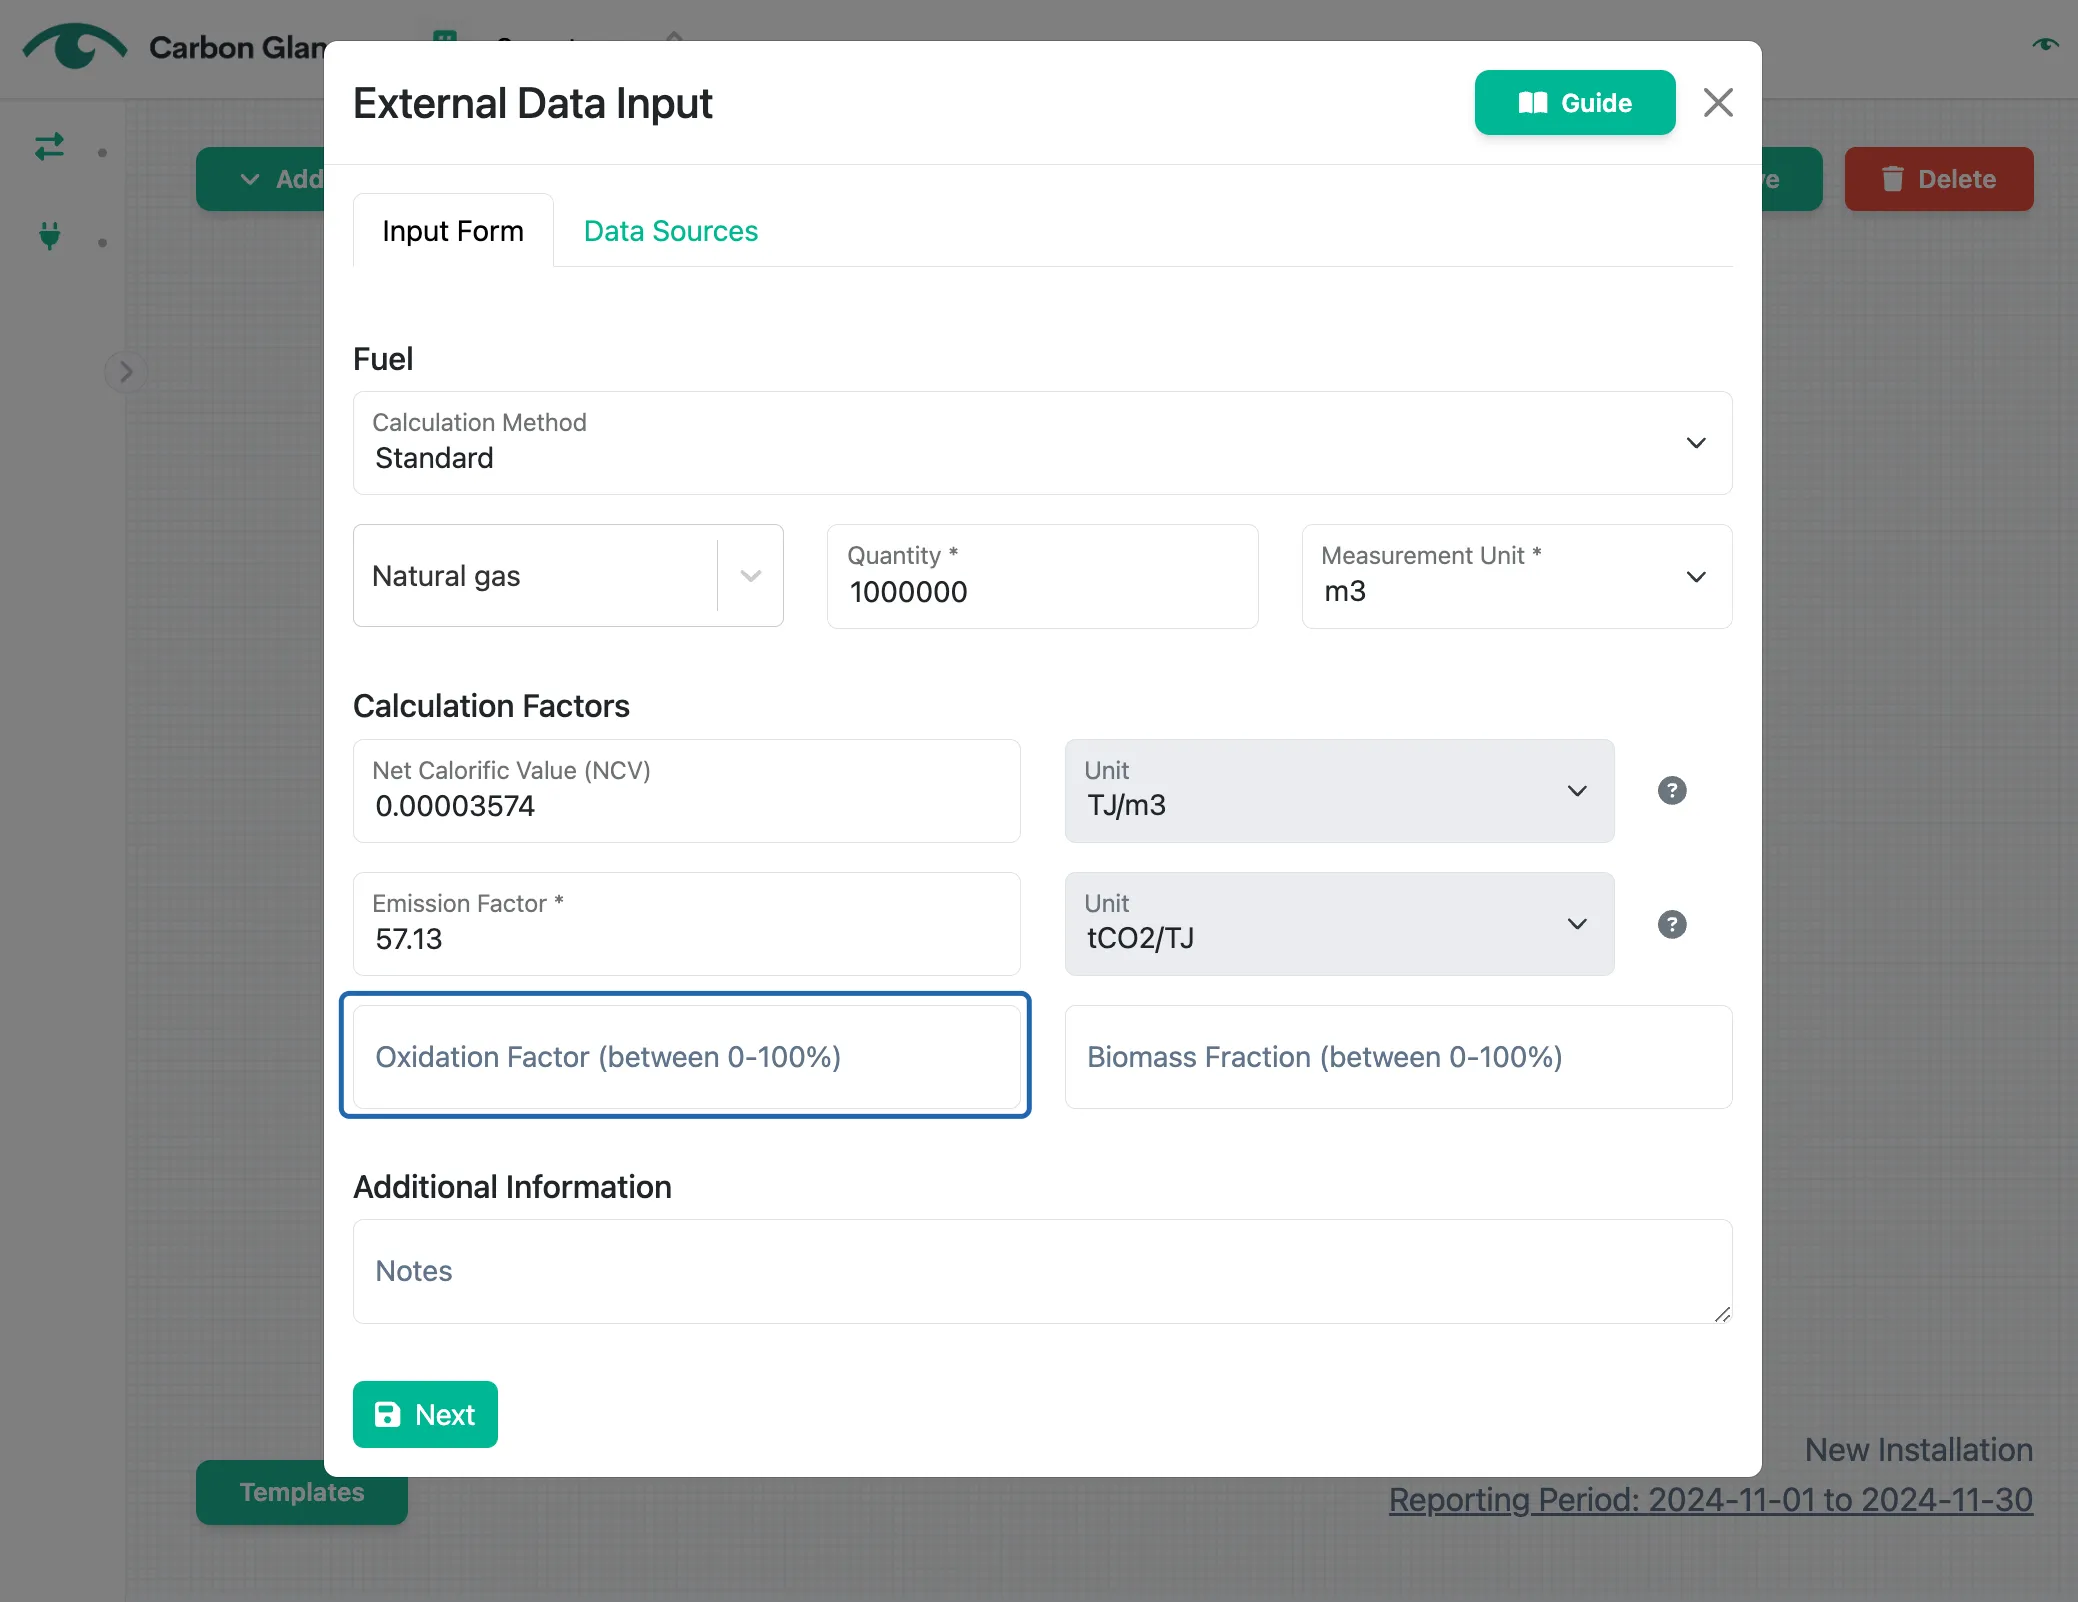2078x1602 pixels.
Task: Expand the sidebar with chevron arrow
Action: click(126, 372)
